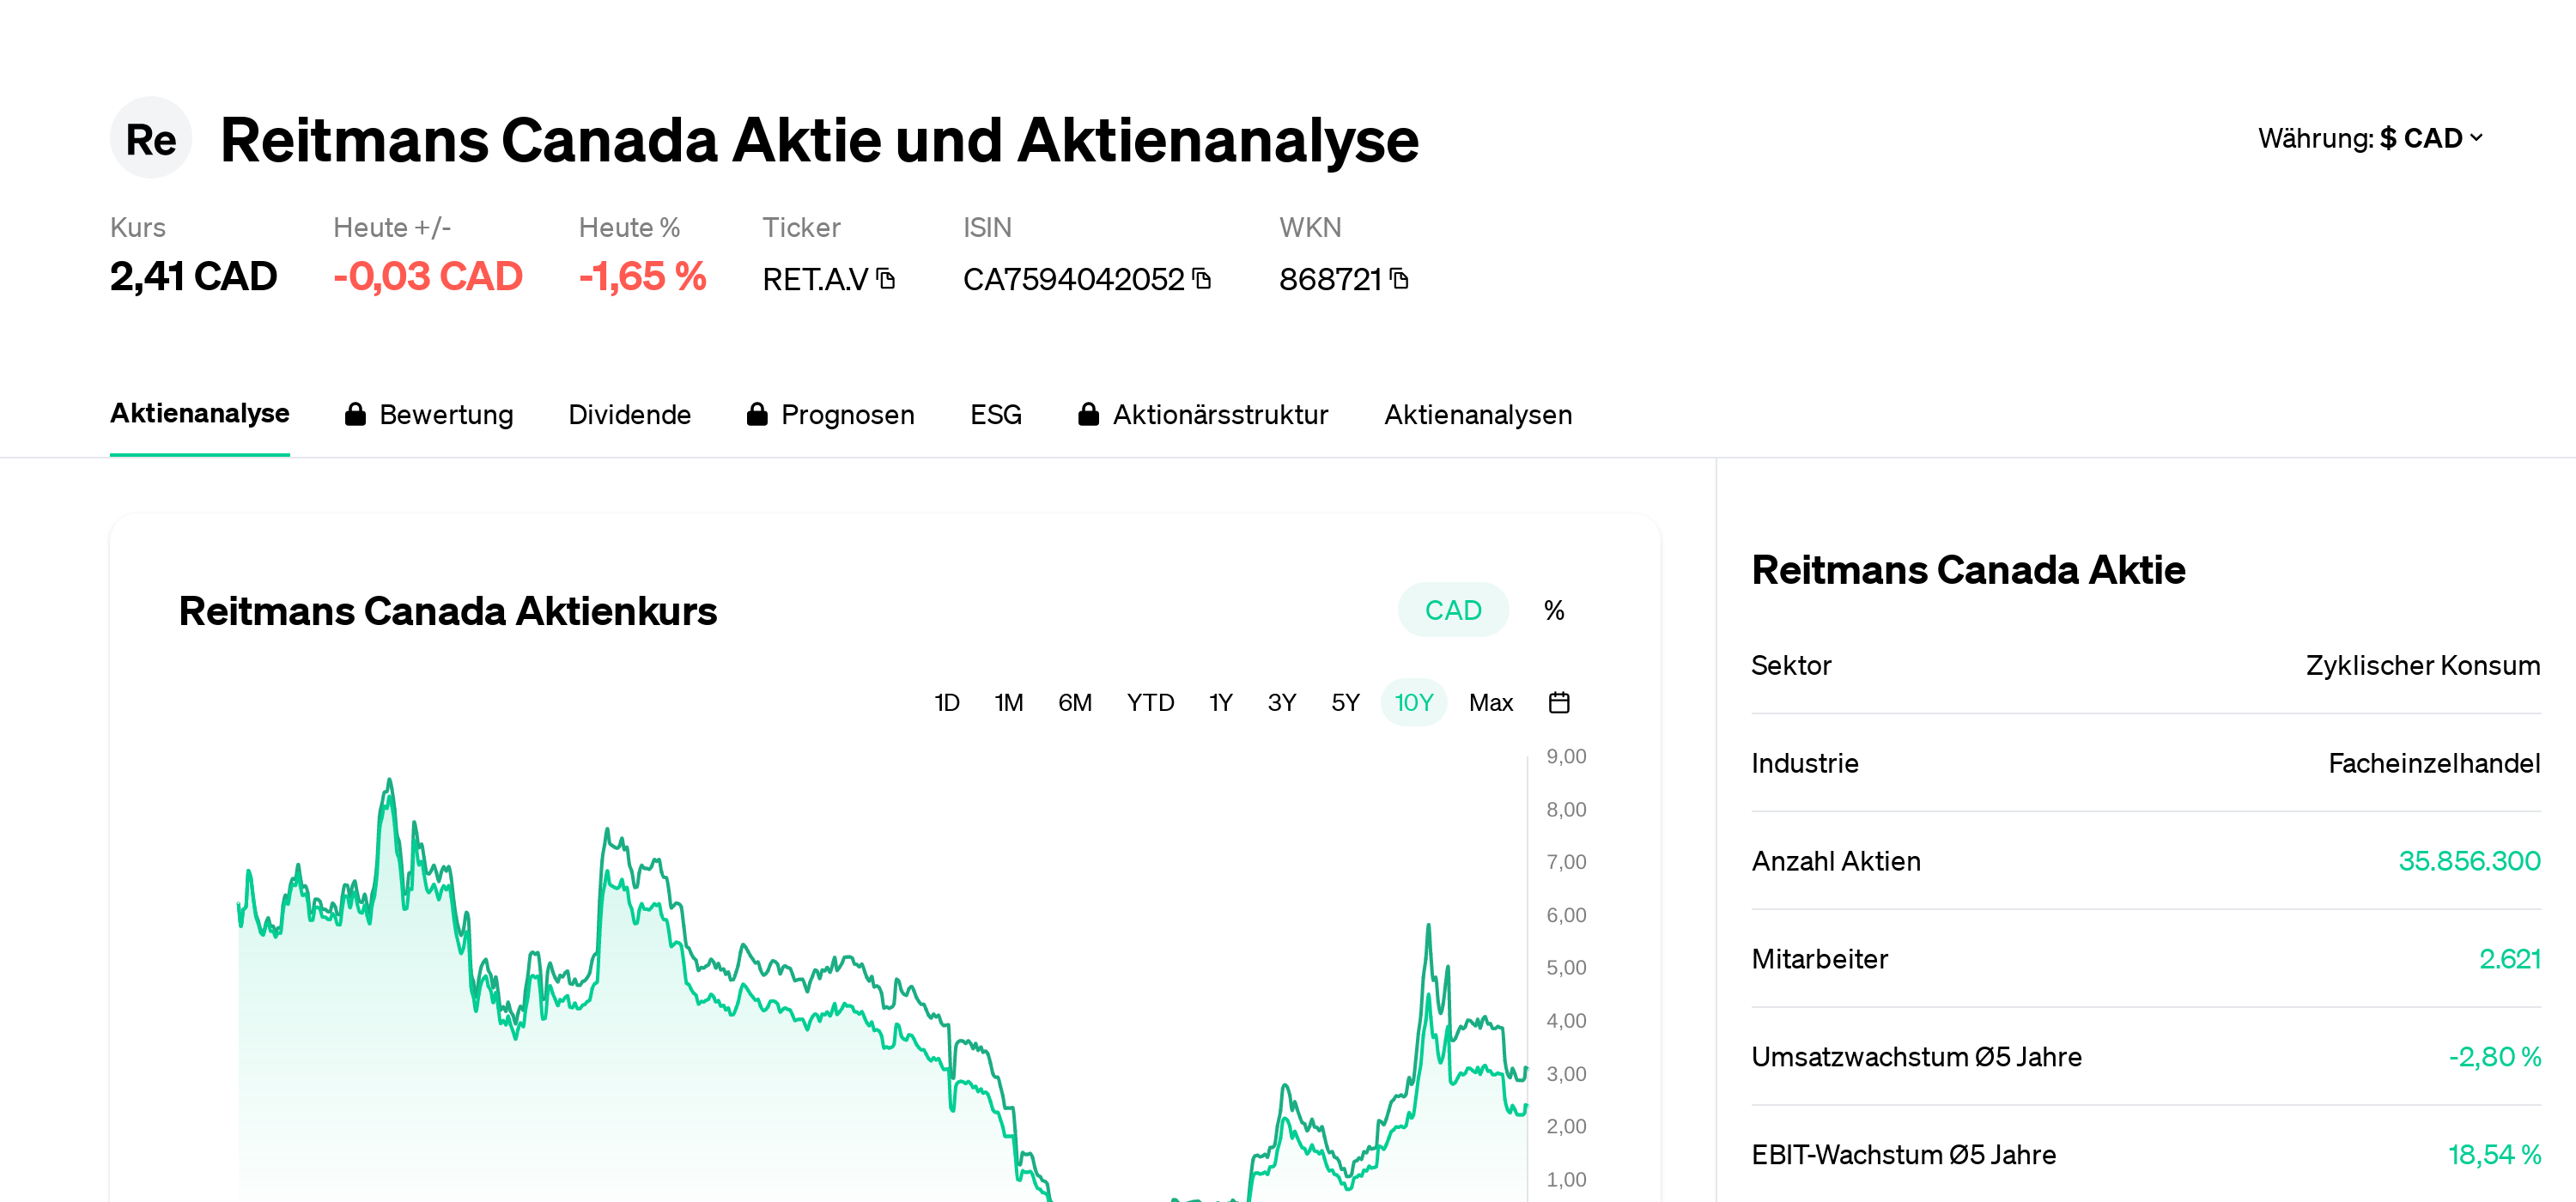Click the EBIT-Wachstum value 18,54 %

[2495, 1155]
